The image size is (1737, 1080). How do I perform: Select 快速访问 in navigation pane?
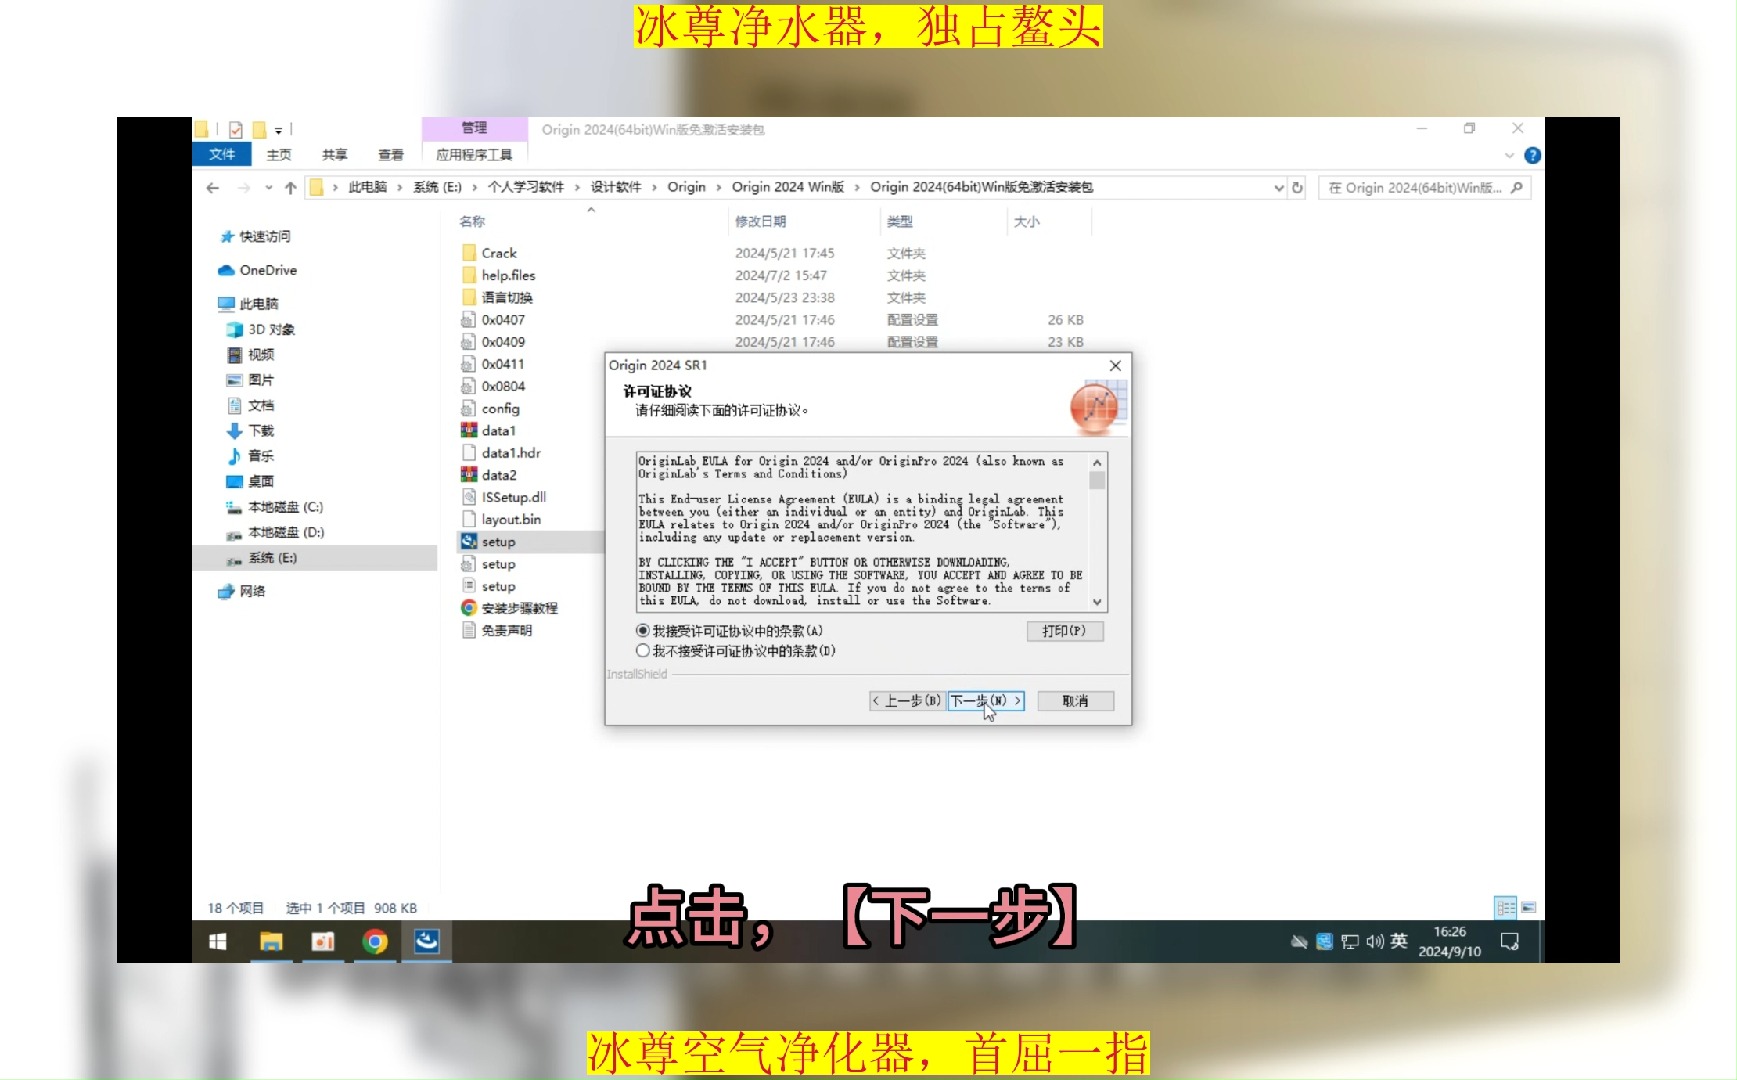tap(265, 236)
